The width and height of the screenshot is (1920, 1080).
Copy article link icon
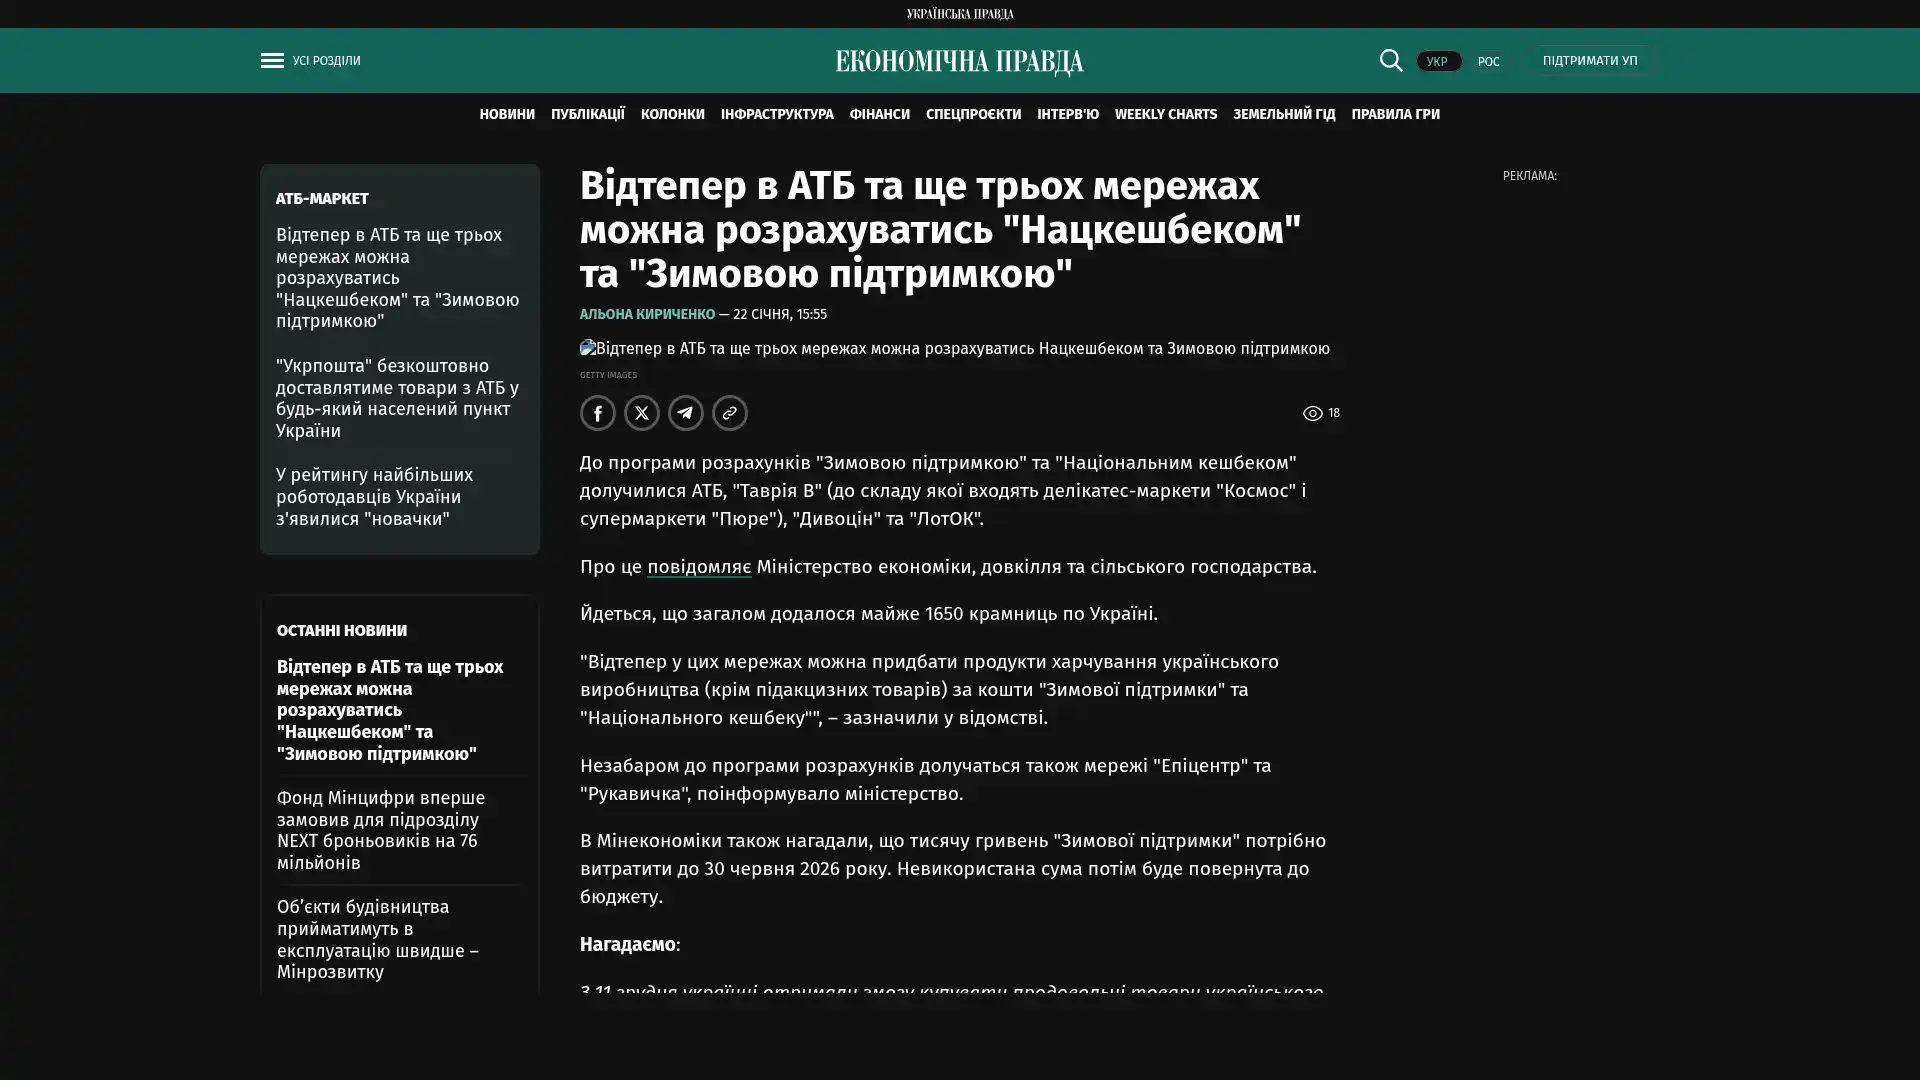(x=730, y=413)
